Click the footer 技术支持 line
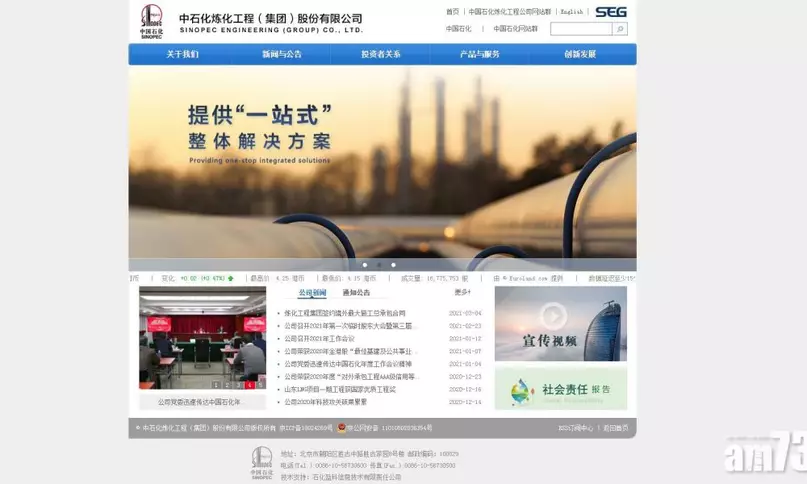 tap(341, 477)
